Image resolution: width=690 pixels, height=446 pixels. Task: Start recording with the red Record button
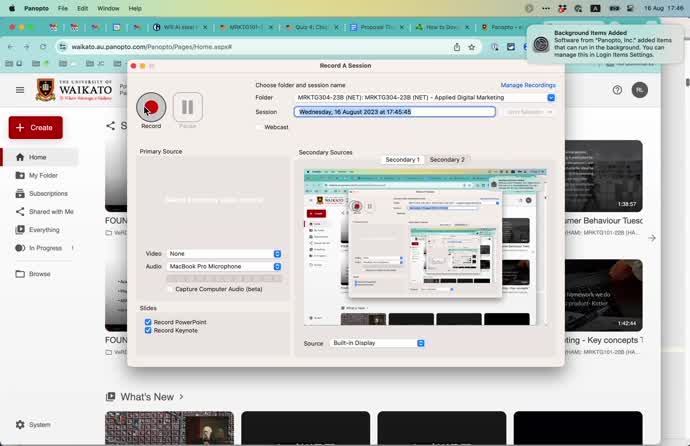coord(151,106)
